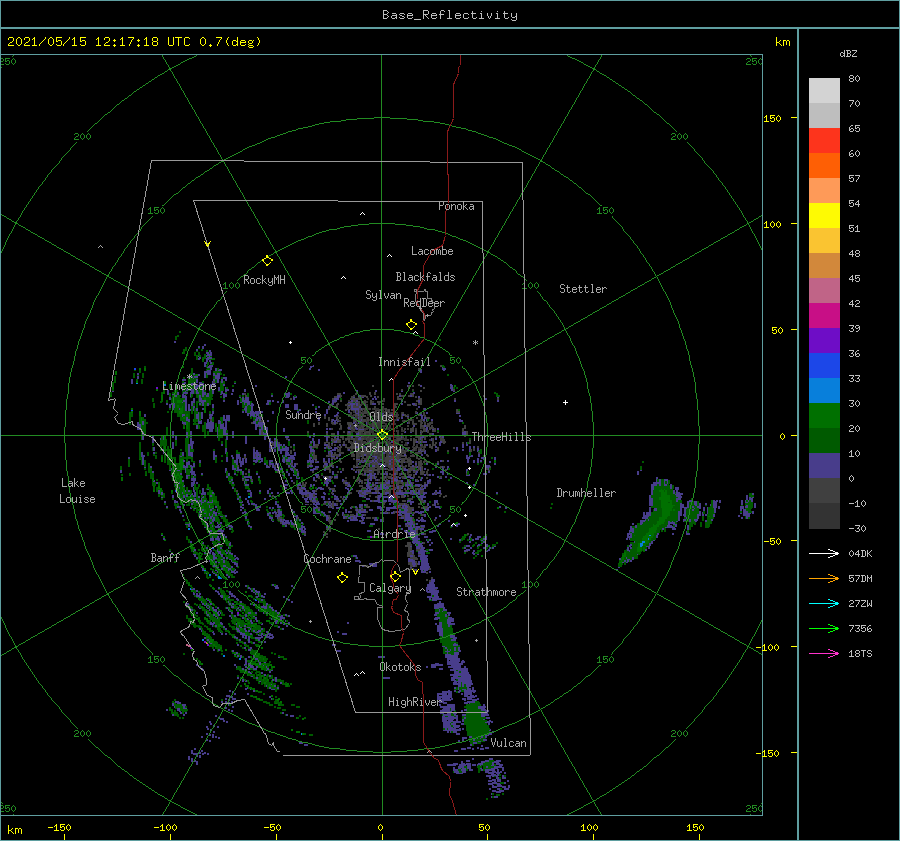Click the Cochrane label

click(x=327, y=559)
